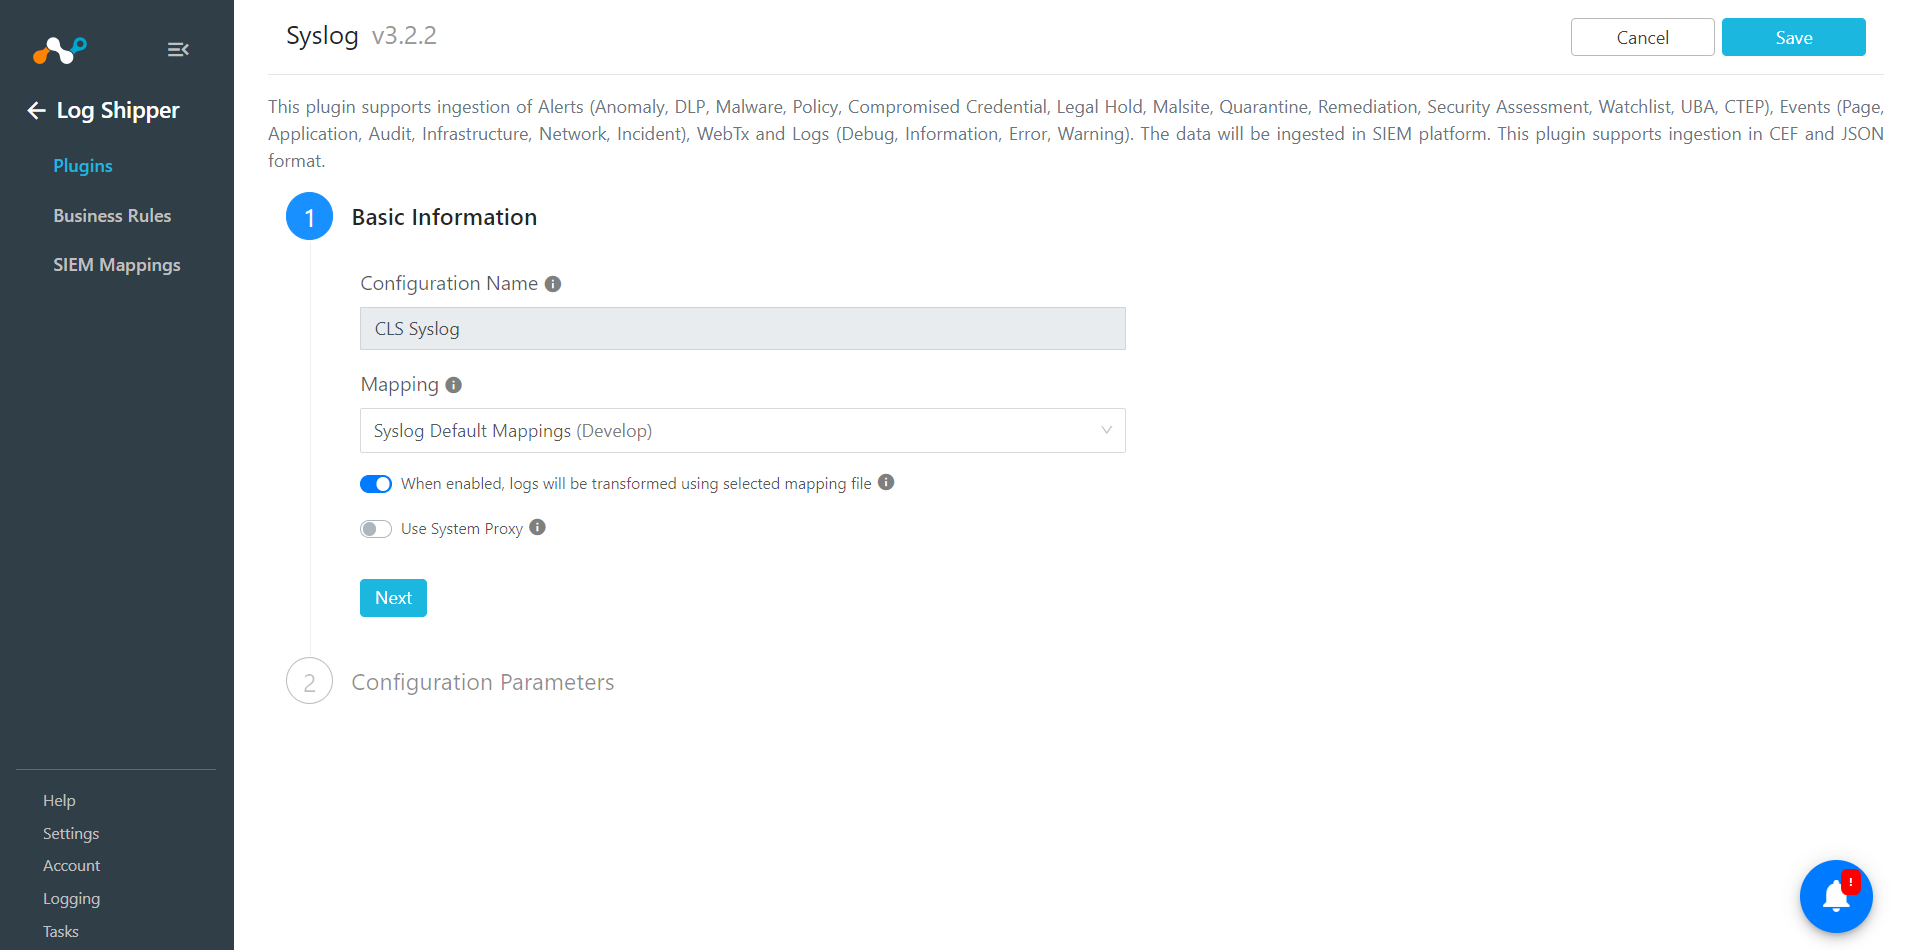The width and height of the screenshot is (1908, 950).
Task: Click the Cancel button
Action: 1642,37
